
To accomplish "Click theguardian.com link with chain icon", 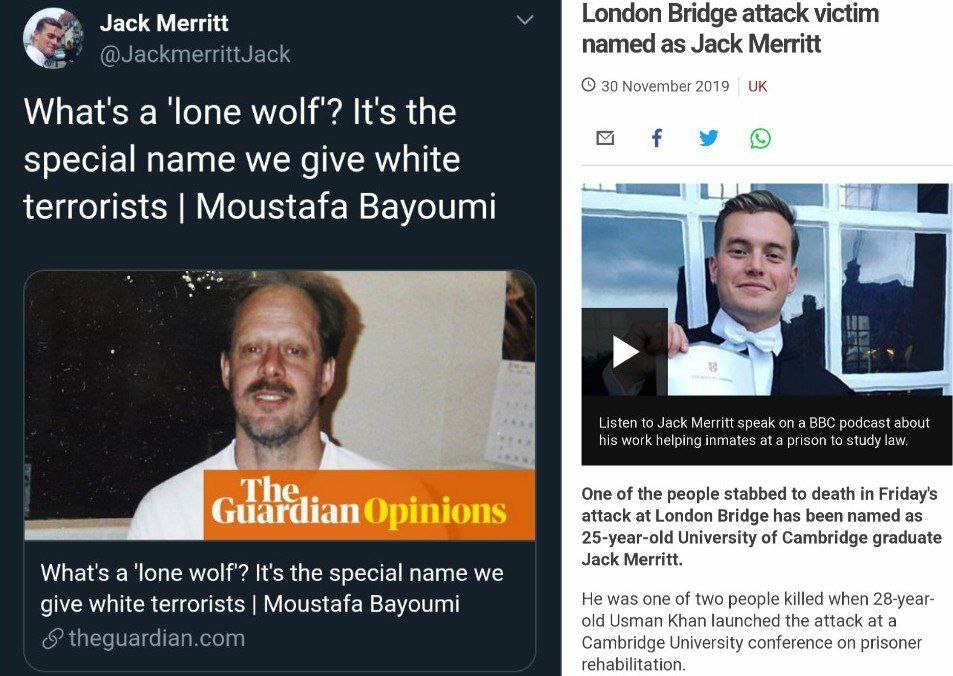I will pos(144,638).
